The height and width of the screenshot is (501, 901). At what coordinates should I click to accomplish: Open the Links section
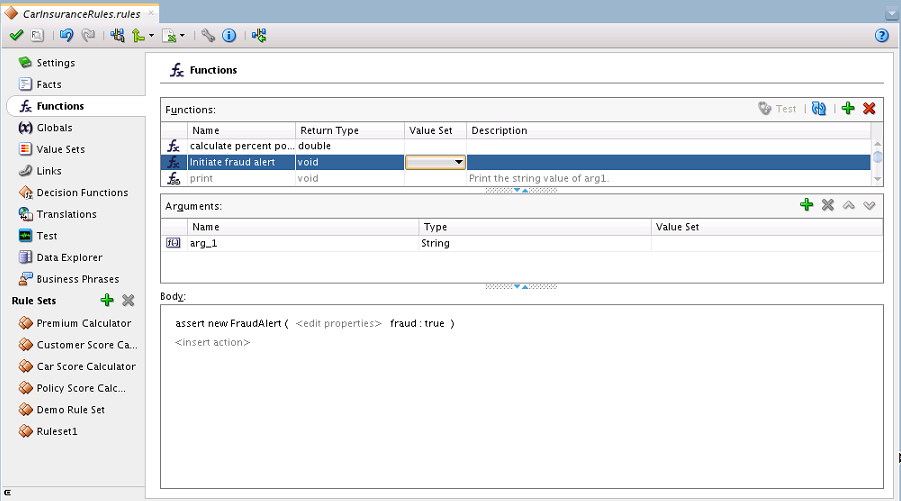(49, 171)
